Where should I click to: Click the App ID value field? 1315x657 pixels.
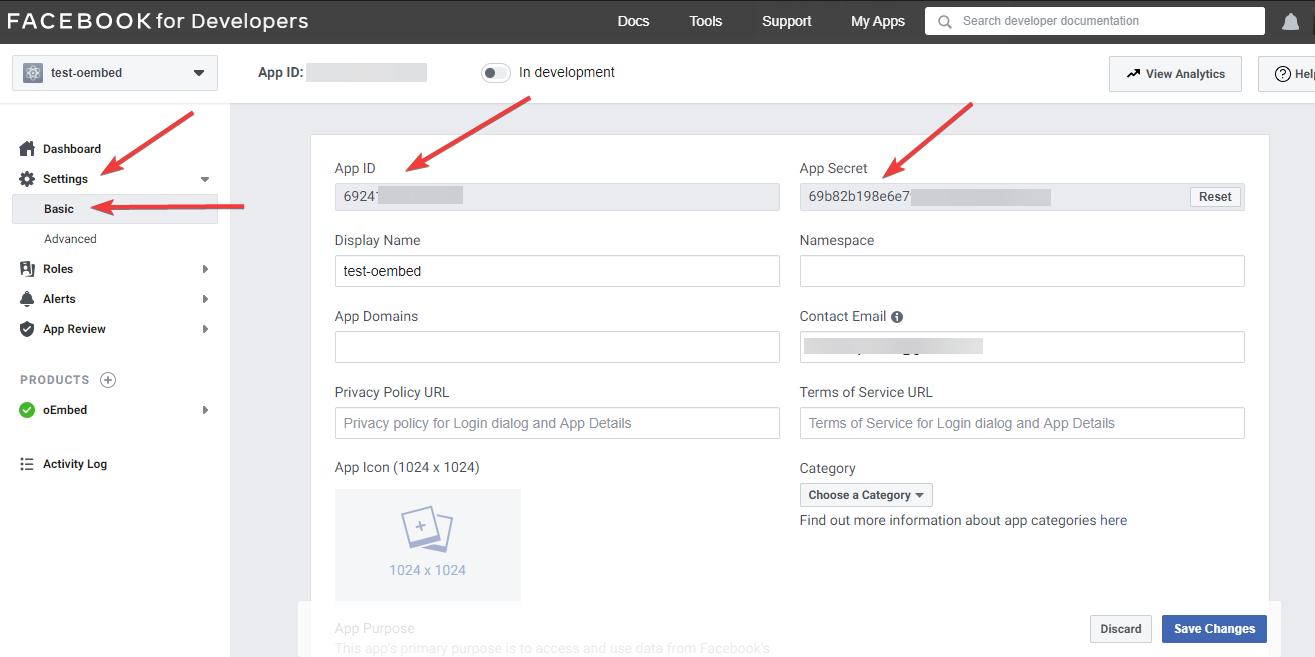(x=557, y=197)
